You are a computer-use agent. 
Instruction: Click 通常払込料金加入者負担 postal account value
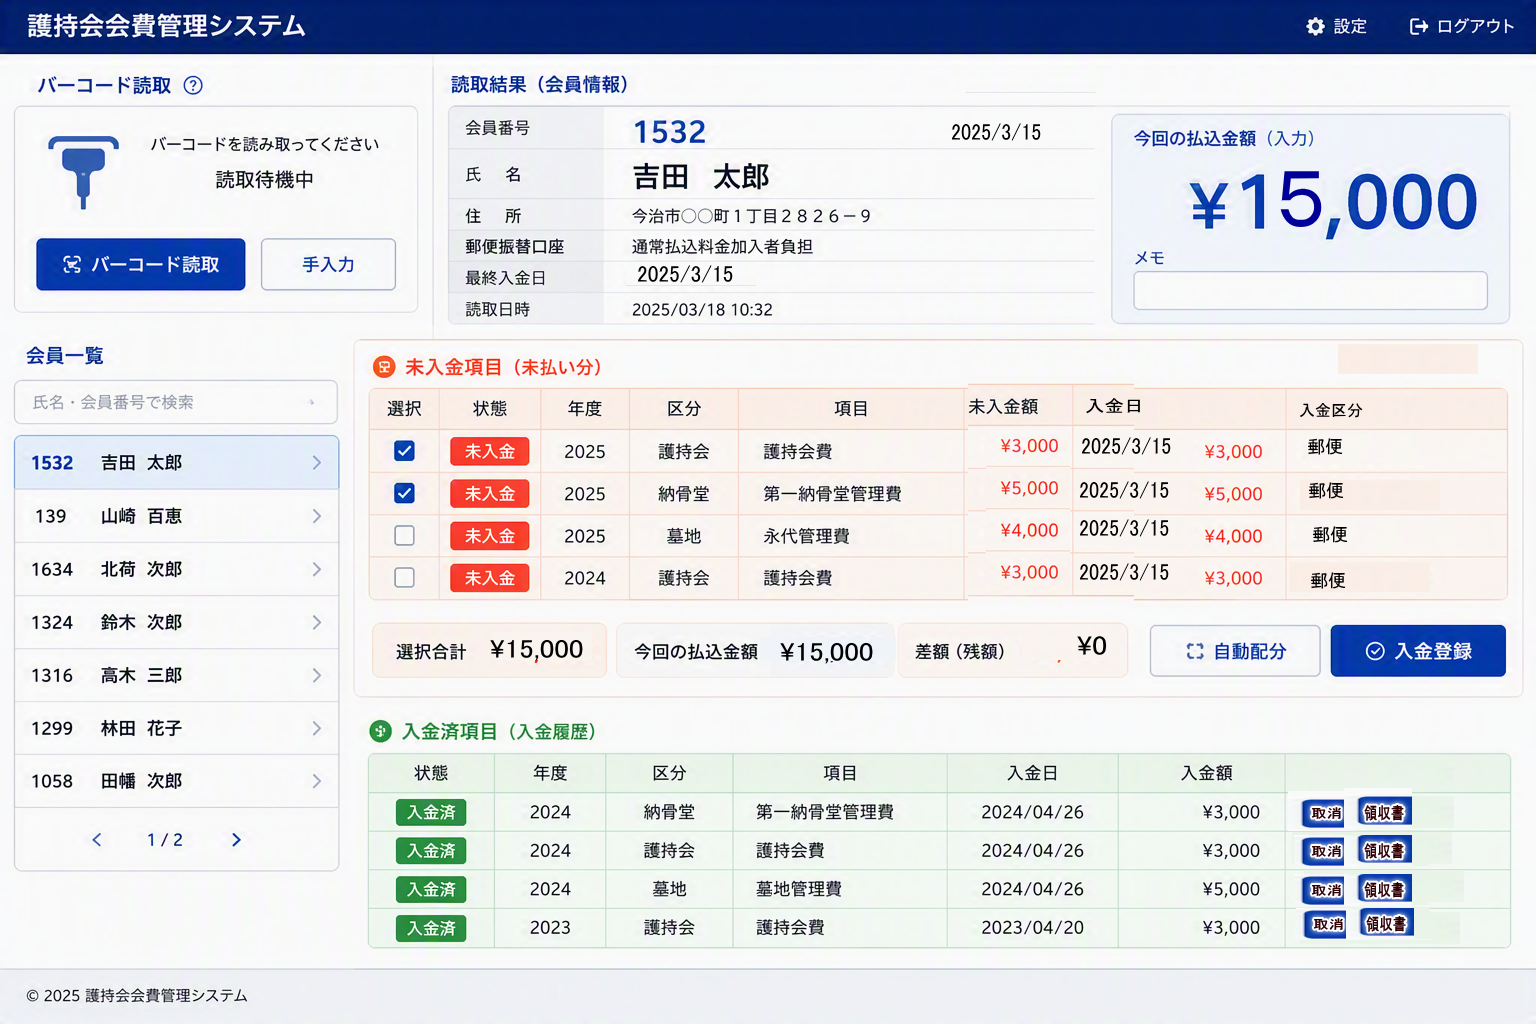click(722, 246)
